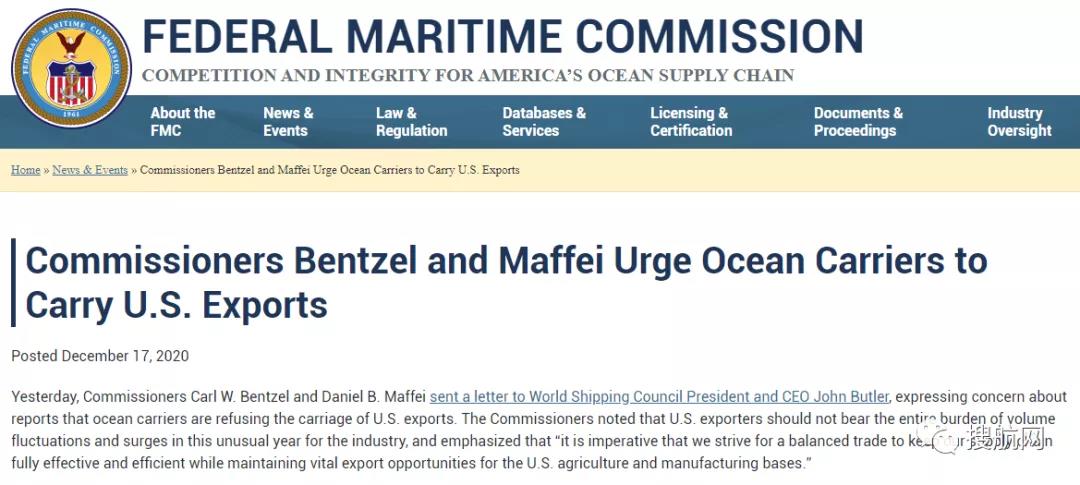
Task: Click the Posted December 17, 2020 date
Action: click(x=100, y=356)
